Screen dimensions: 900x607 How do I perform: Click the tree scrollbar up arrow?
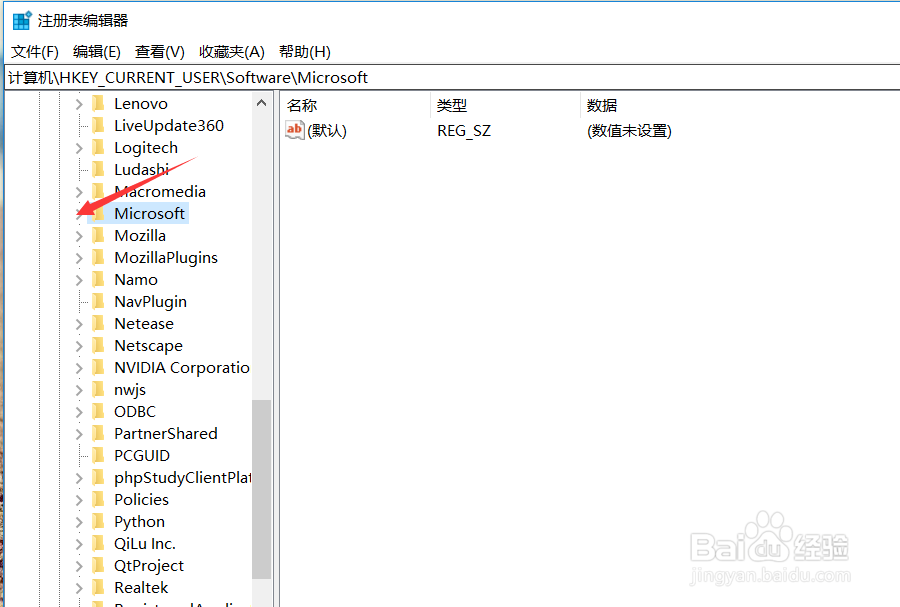tap(261, 102)
